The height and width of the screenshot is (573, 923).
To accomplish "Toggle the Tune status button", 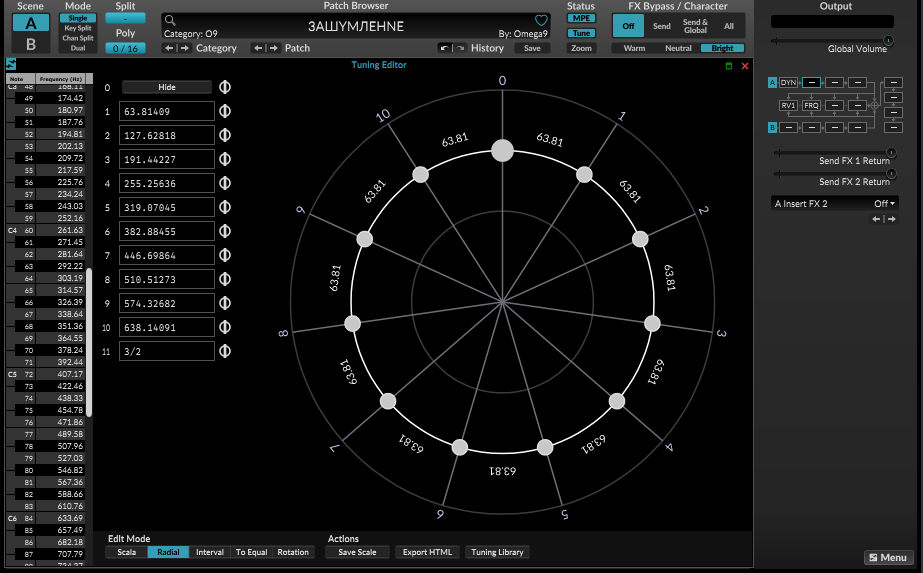I will [581, 33].
